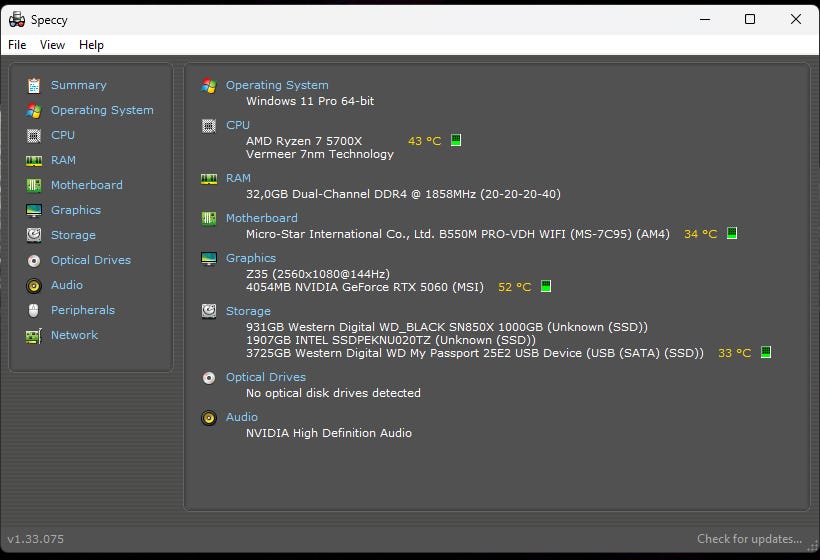
Task: Click AMD Ryzen 7 5700X text
Action: pos(304,141)
